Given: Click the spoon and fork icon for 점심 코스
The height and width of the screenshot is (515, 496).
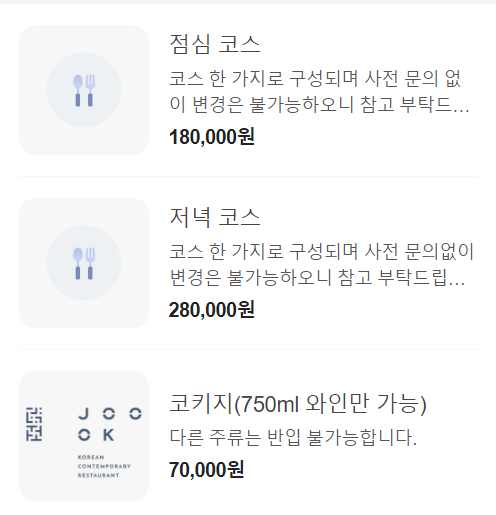Looking at the screenshot, I should coord(84,90).
